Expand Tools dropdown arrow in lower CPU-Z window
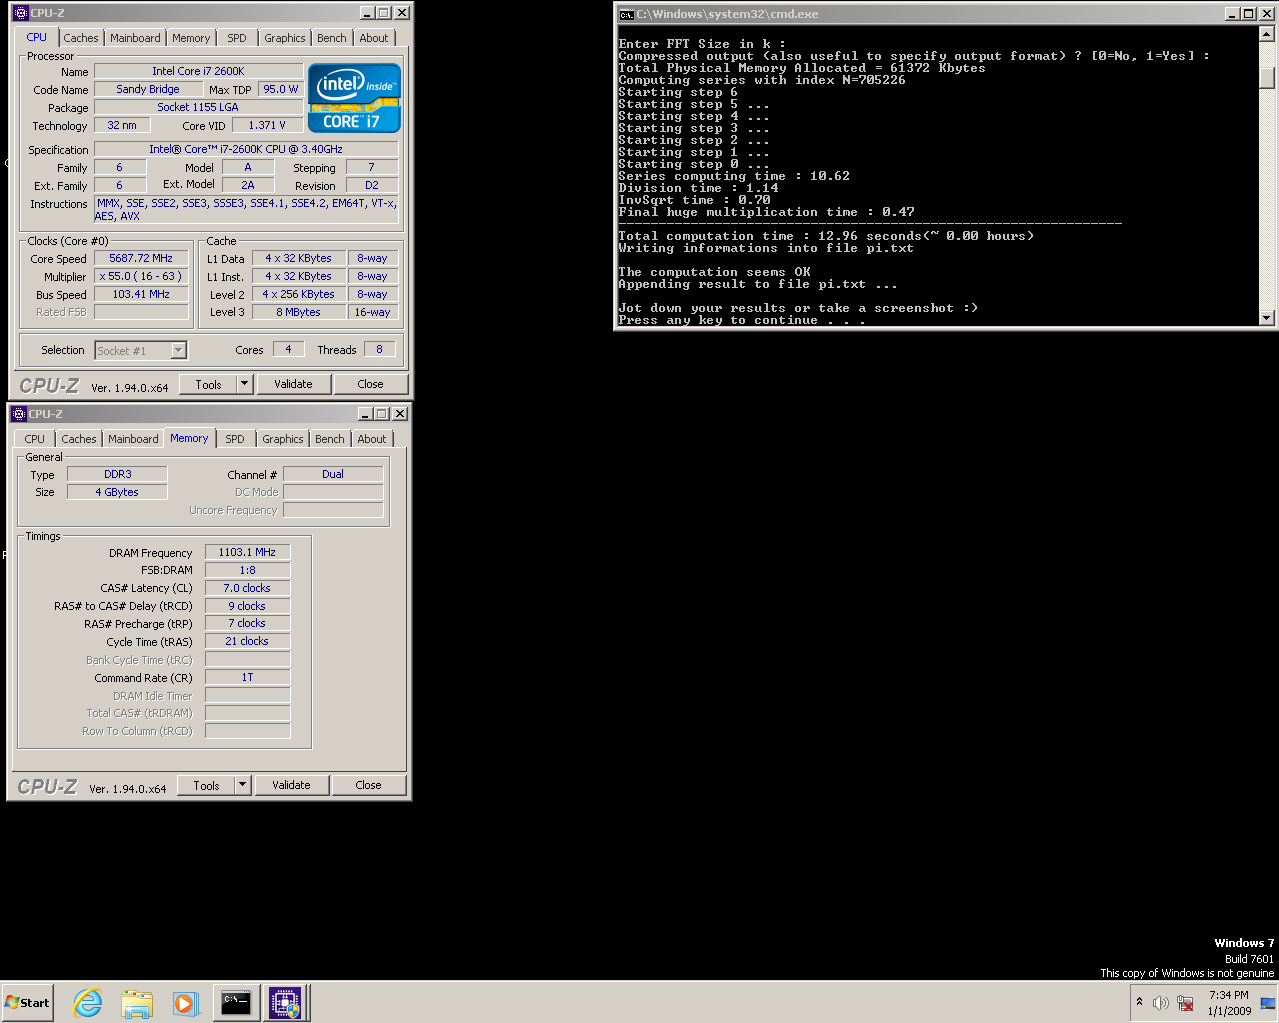The image size is (1279, 1023). [x=242, y=785]
